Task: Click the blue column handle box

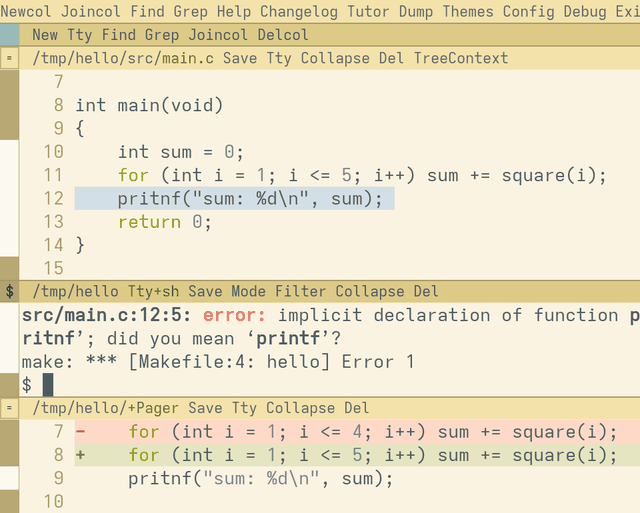Action: point(9,35)
